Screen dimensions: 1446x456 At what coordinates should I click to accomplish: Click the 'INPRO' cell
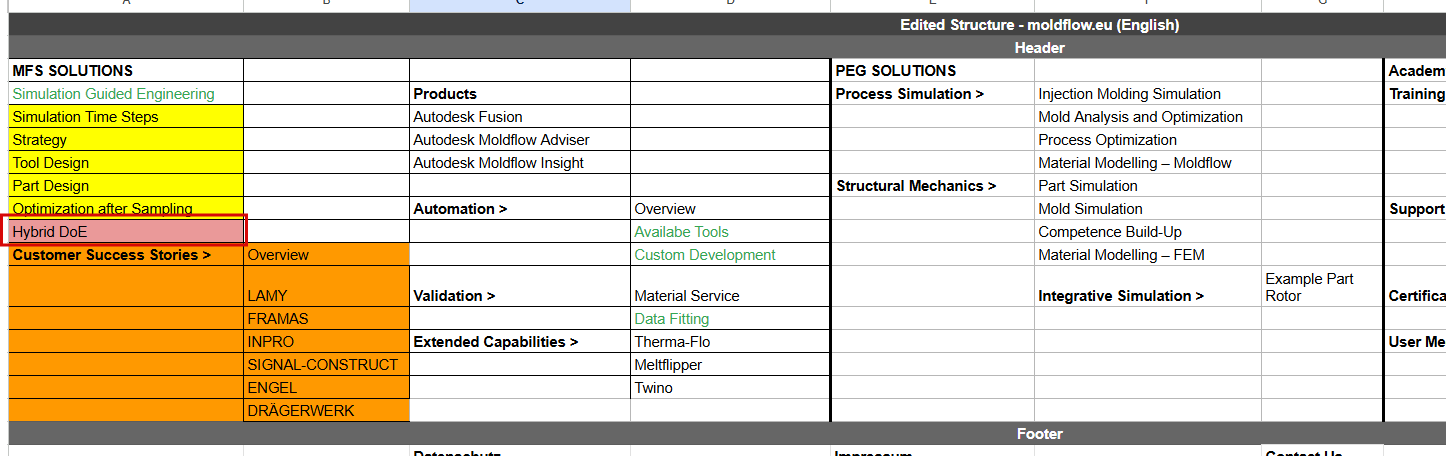(x=327, y=342)
